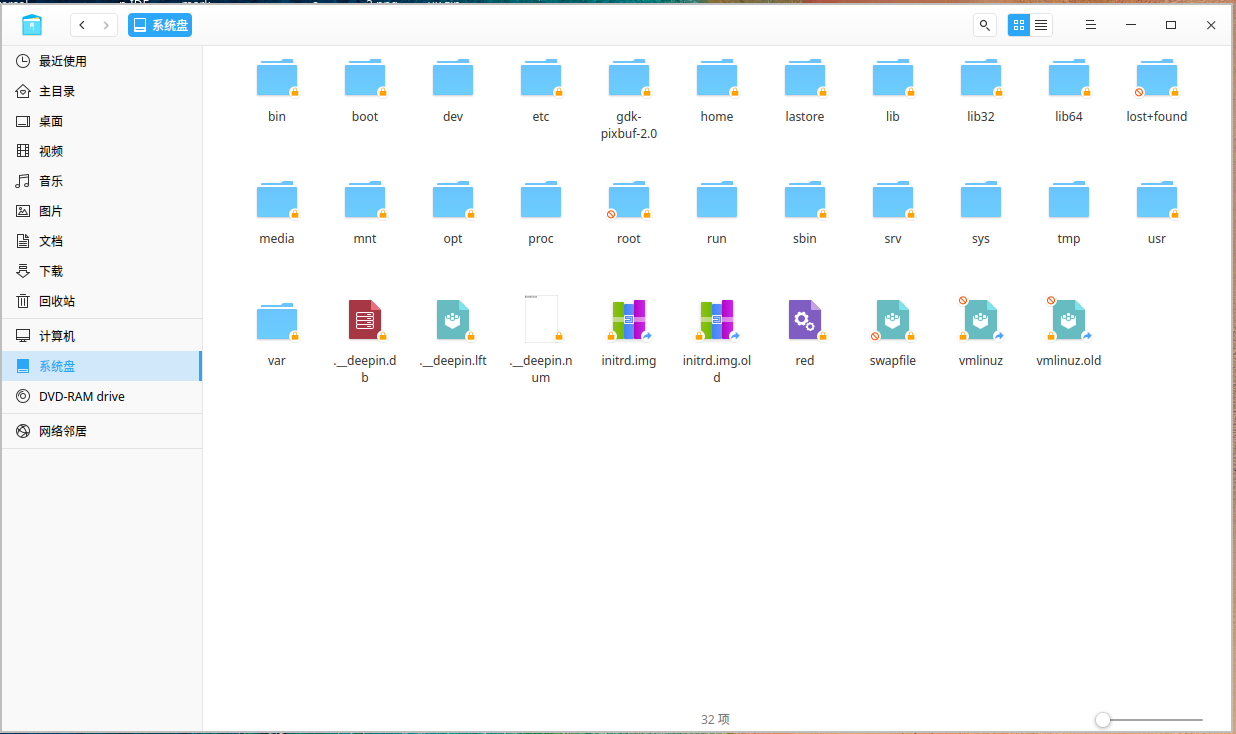1236x734 pixels.
Task: Select the swapfile icon
Action: [893, 320]
